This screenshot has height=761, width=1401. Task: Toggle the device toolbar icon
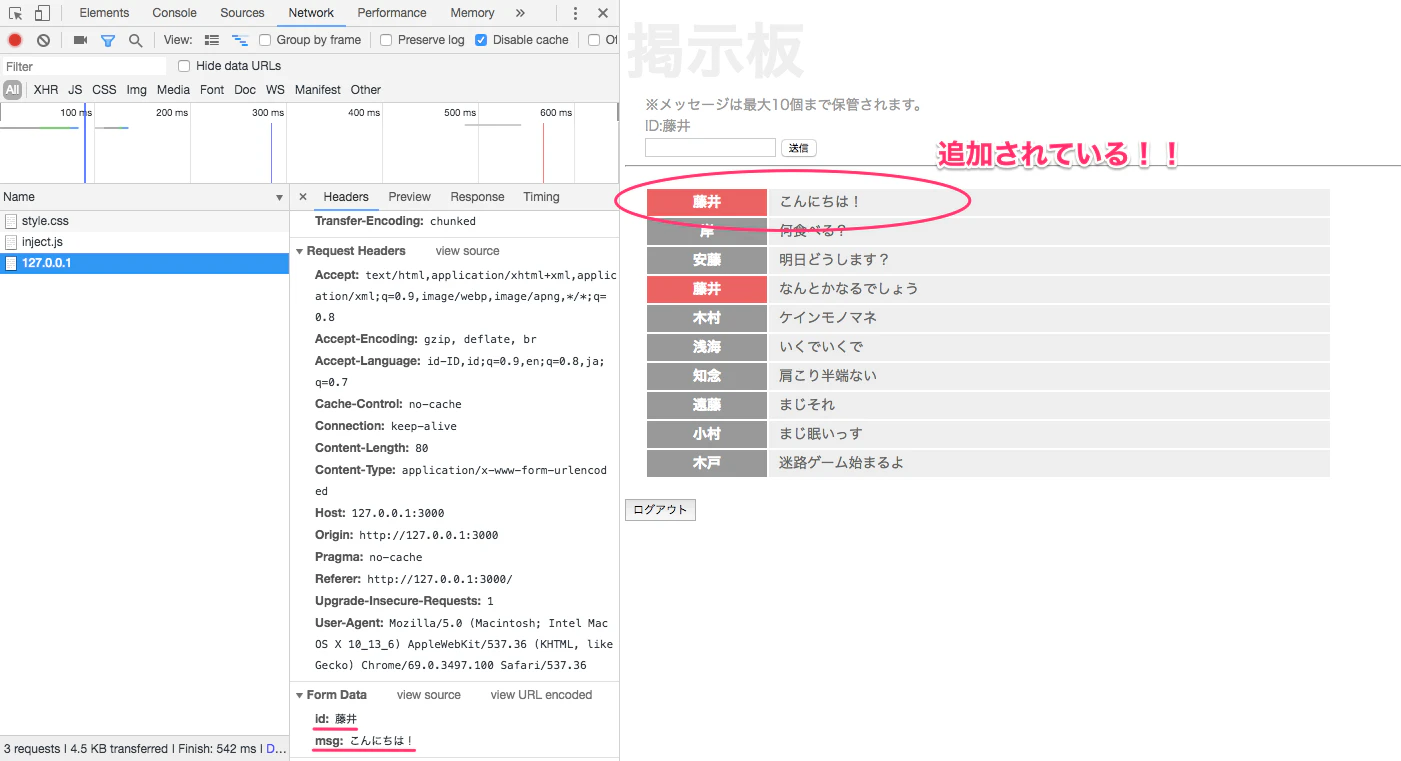pos(42,13)
